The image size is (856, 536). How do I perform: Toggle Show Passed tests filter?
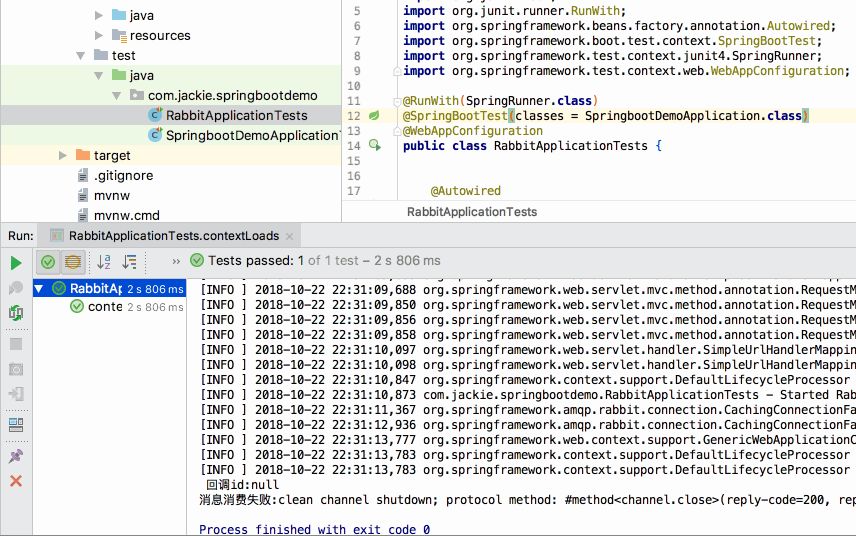point(47,262)
